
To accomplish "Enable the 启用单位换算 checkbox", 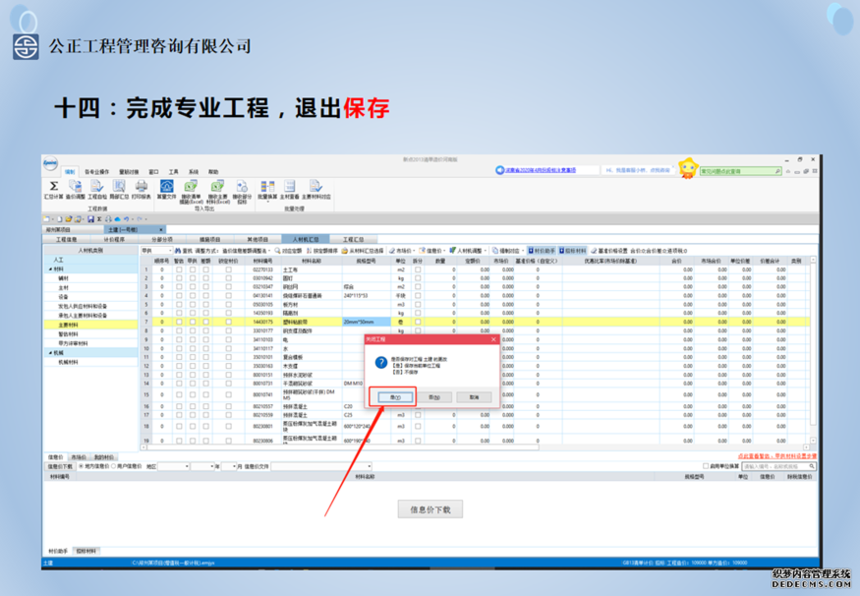I will pos(706,466).
